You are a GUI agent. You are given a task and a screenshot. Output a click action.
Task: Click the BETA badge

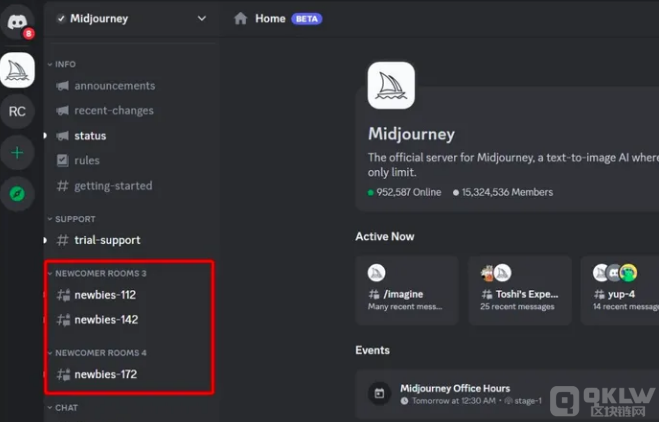(x=307, y=19)
